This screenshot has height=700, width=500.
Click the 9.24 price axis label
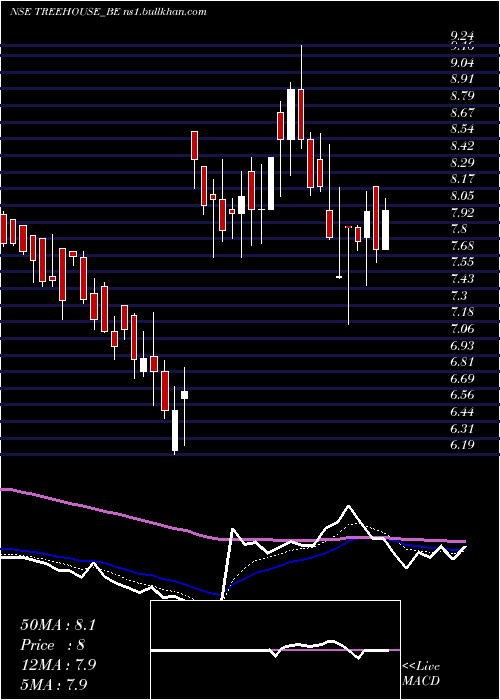click(462, 36)
